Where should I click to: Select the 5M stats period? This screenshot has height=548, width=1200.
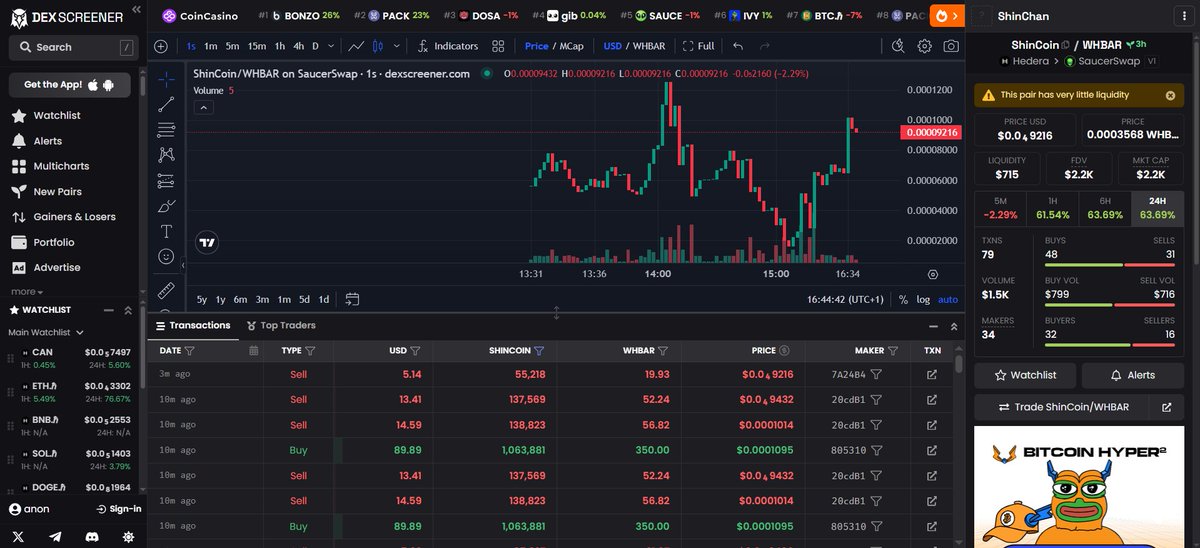pos(1000,208)
